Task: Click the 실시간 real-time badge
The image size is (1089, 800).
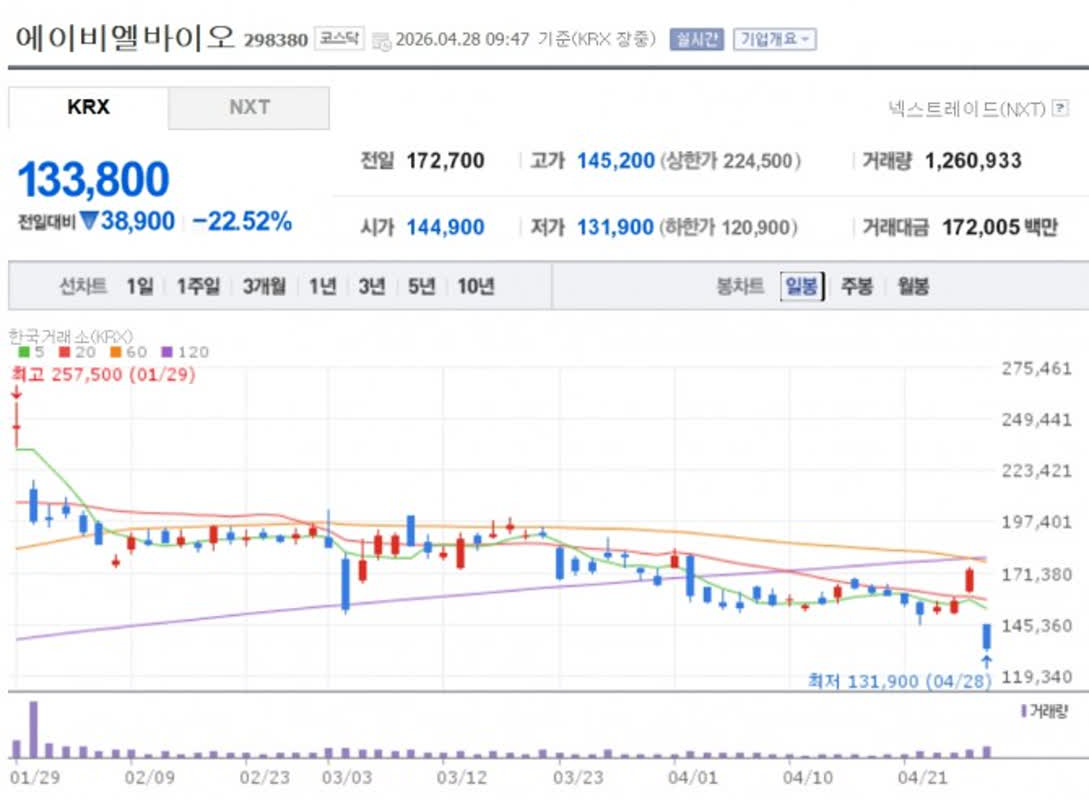Action: [x=696, y=39]
